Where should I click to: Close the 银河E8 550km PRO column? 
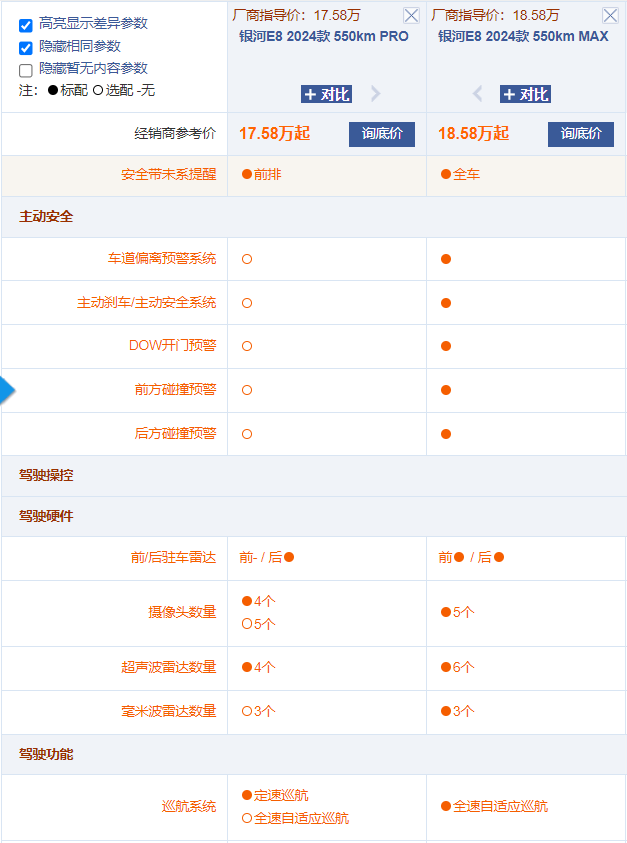(x=411, y=16)
